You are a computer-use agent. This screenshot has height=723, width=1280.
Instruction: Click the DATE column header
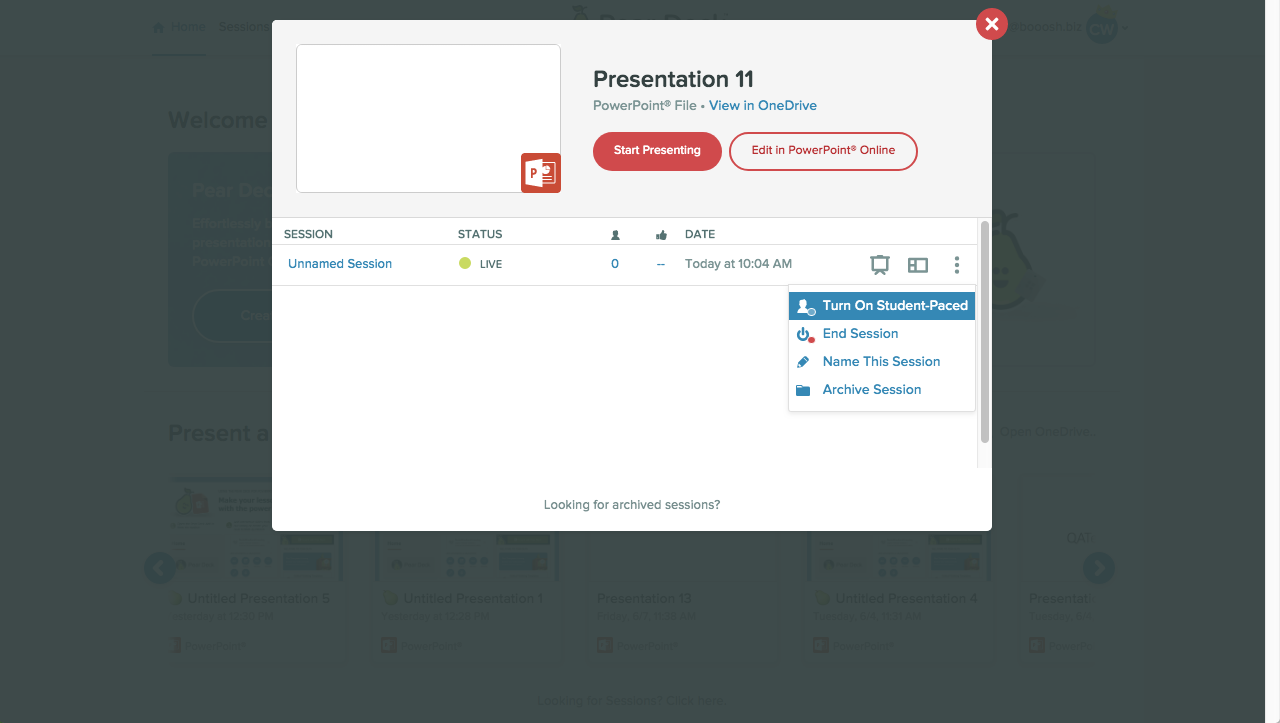[700, 234]
